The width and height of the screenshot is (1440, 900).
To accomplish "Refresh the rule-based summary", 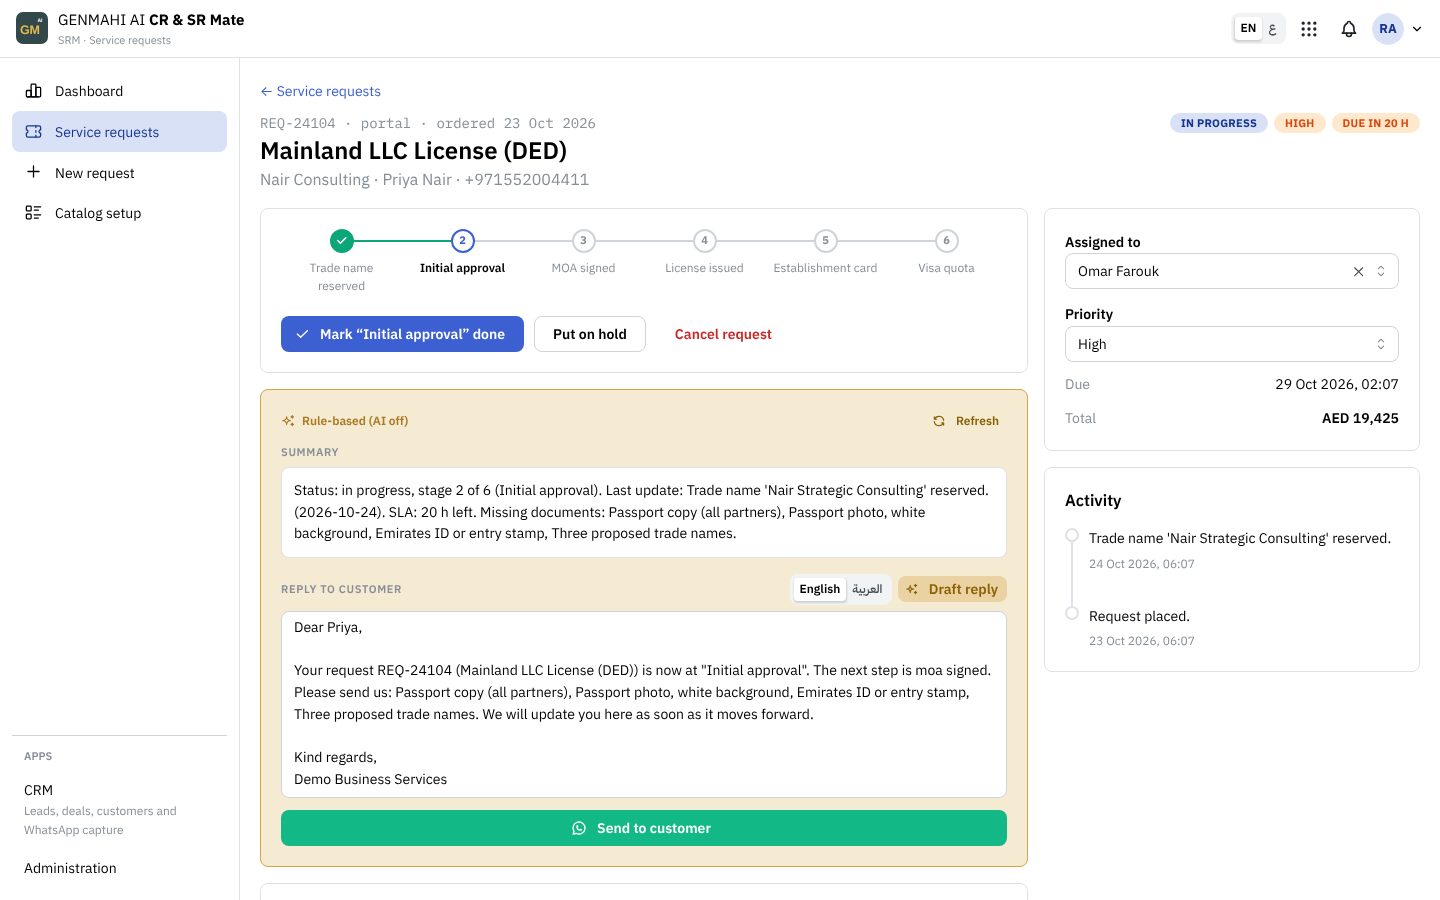I will pos(966,421).
